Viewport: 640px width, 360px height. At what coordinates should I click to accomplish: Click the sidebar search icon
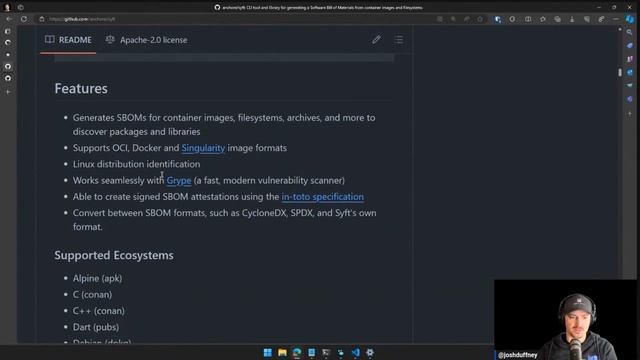pyautogui.click(x=629, y=32)
